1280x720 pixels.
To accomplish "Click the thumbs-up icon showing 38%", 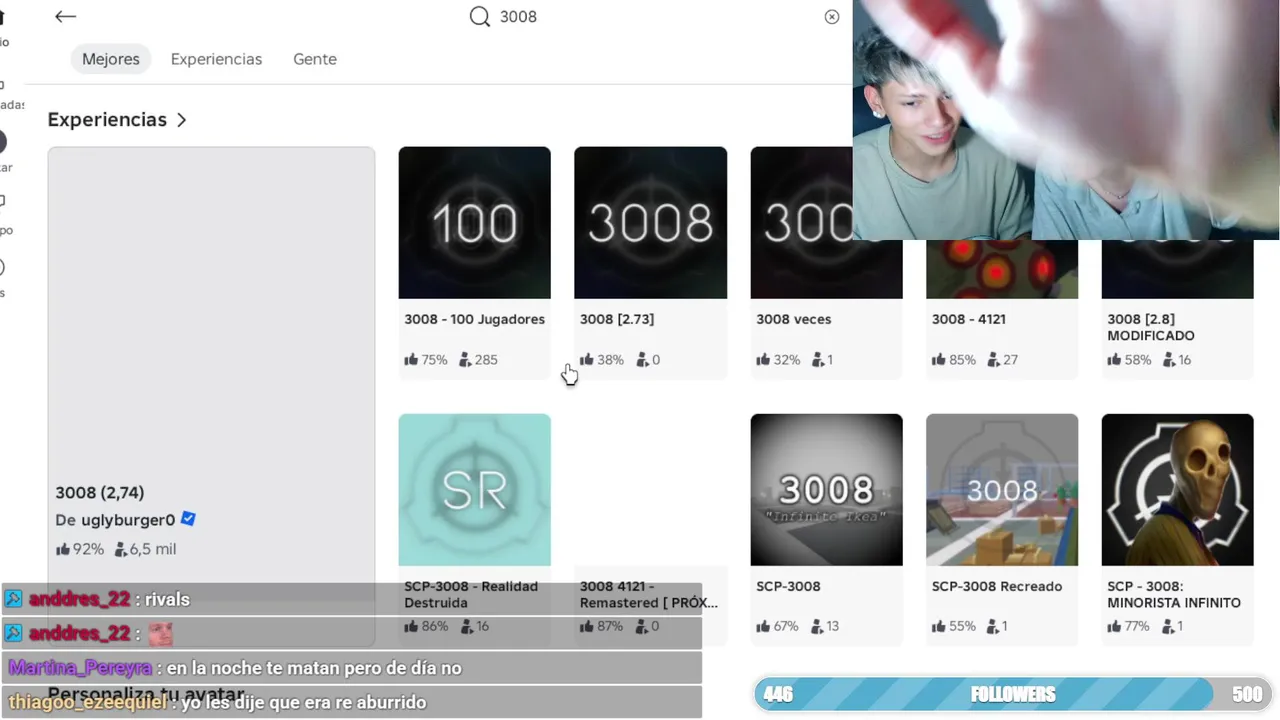I will 587,360.
